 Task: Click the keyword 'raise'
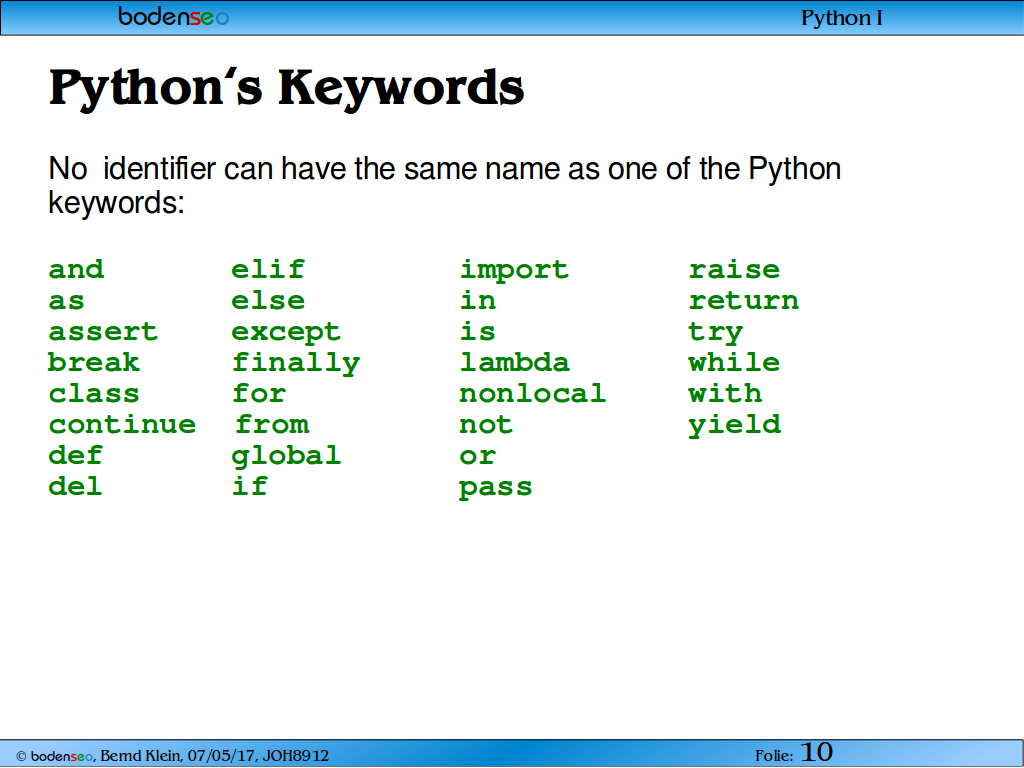[x=735, y=269]
